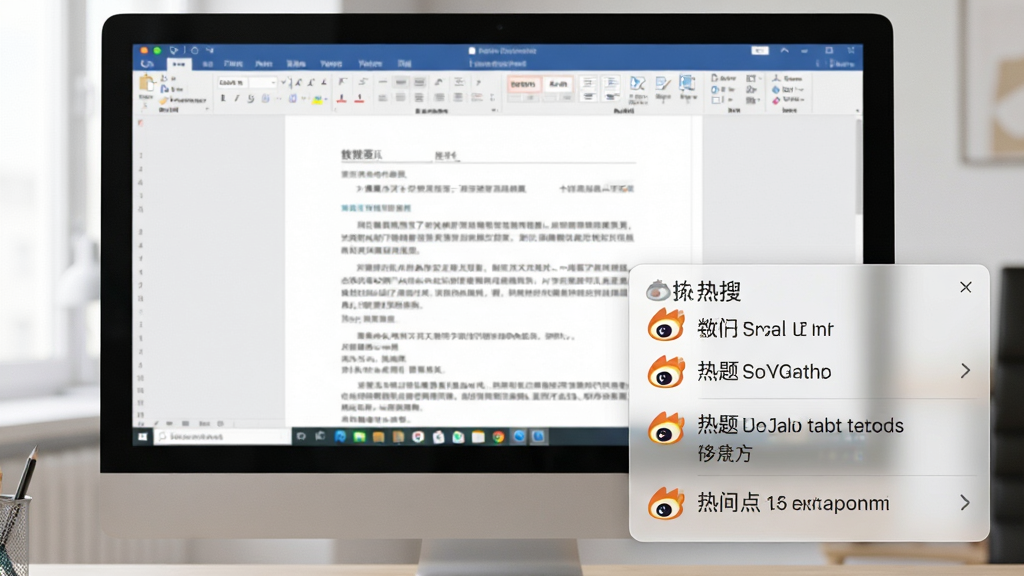The height and width of the screenshot is (576, 1024).
Task: Expand the 热间点 15 row chevron
Action: [965, 502]
